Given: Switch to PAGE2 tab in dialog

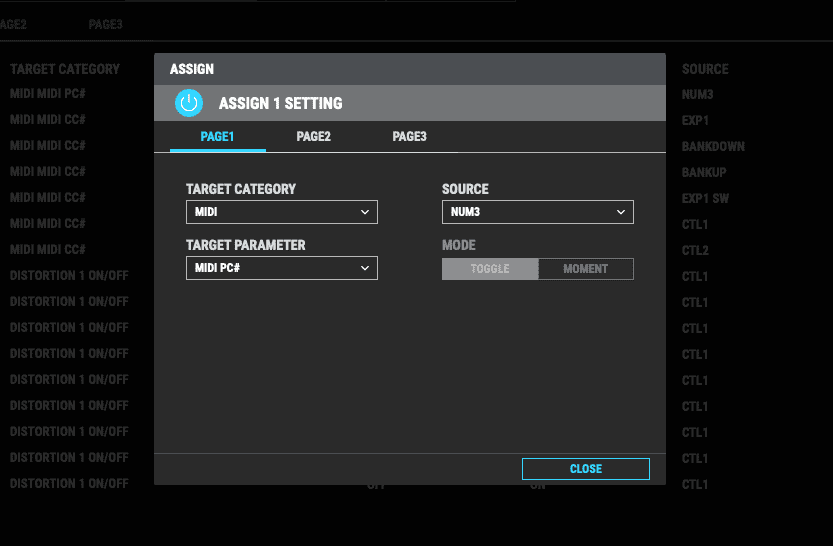Looking at the screenshot, I should (313, 136).
